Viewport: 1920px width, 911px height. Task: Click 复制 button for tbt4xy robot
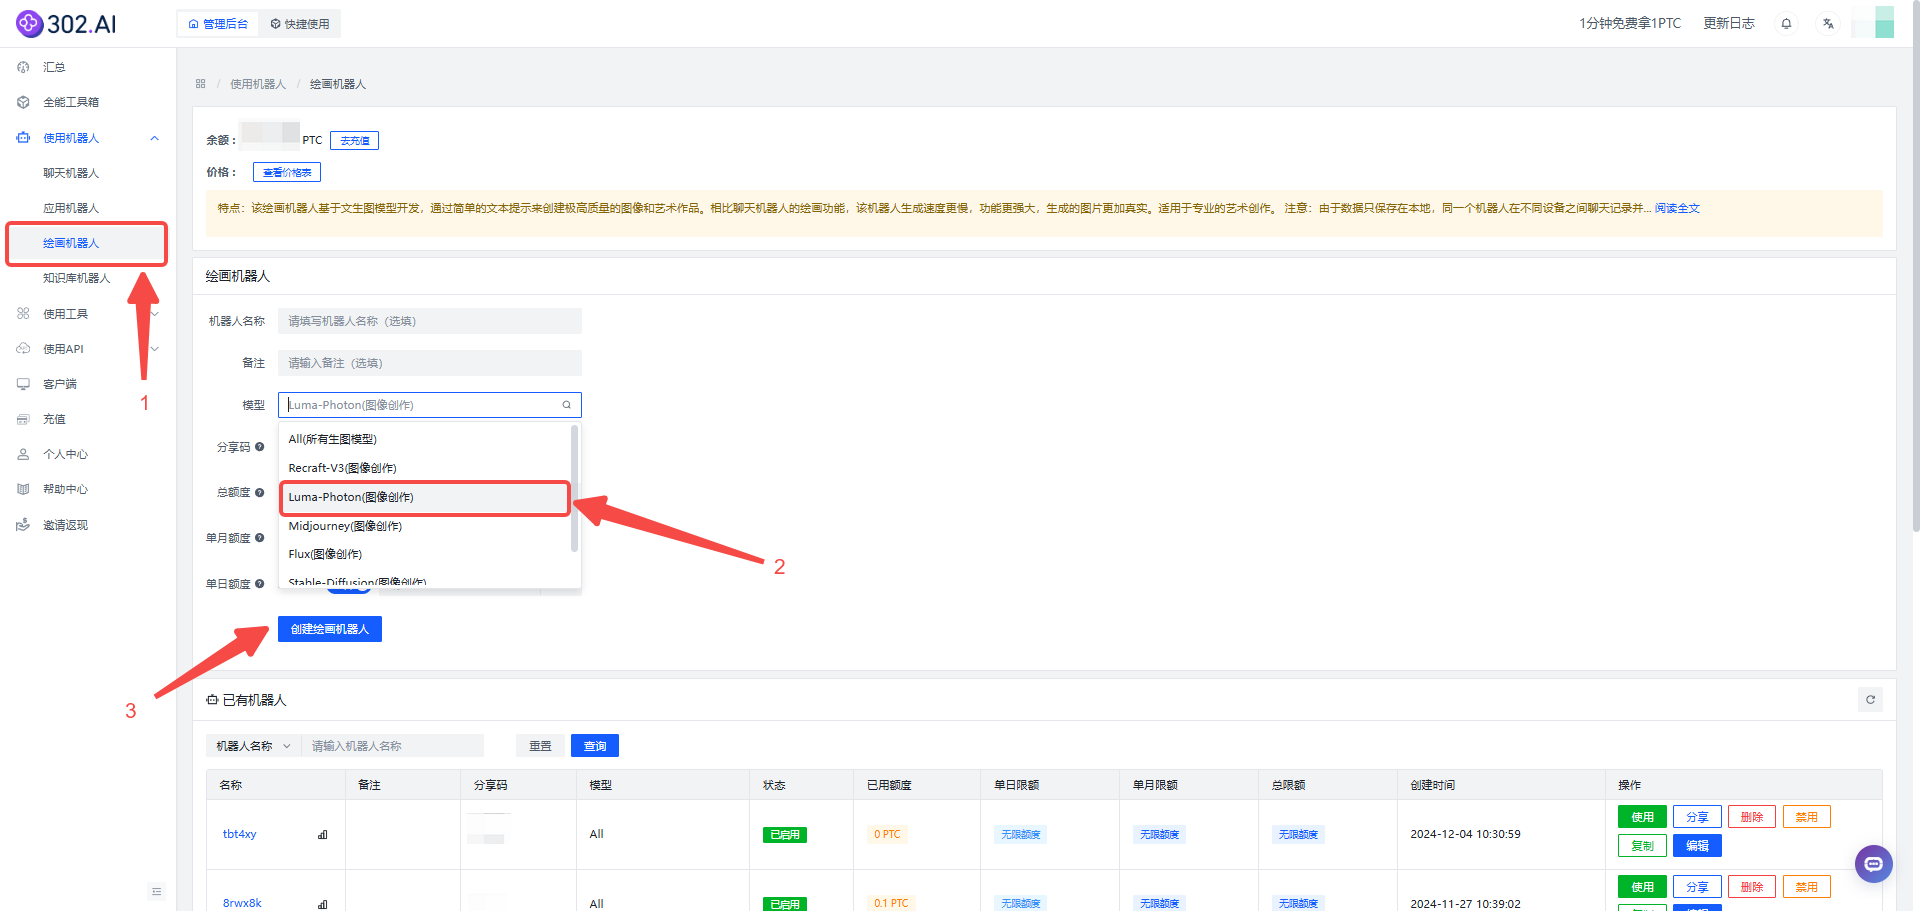pyautogui.click(x=1642, y=846)
